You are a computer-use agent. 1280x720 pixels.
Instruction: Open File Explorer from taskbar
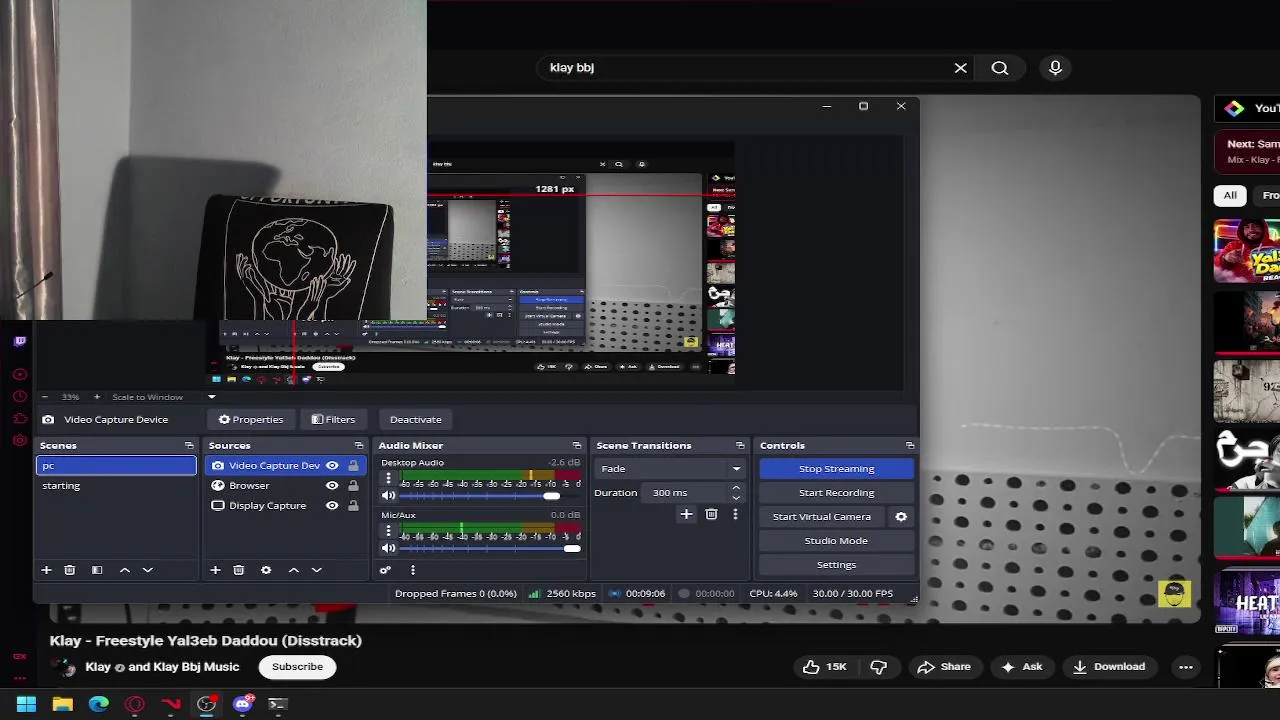point(62,704)
